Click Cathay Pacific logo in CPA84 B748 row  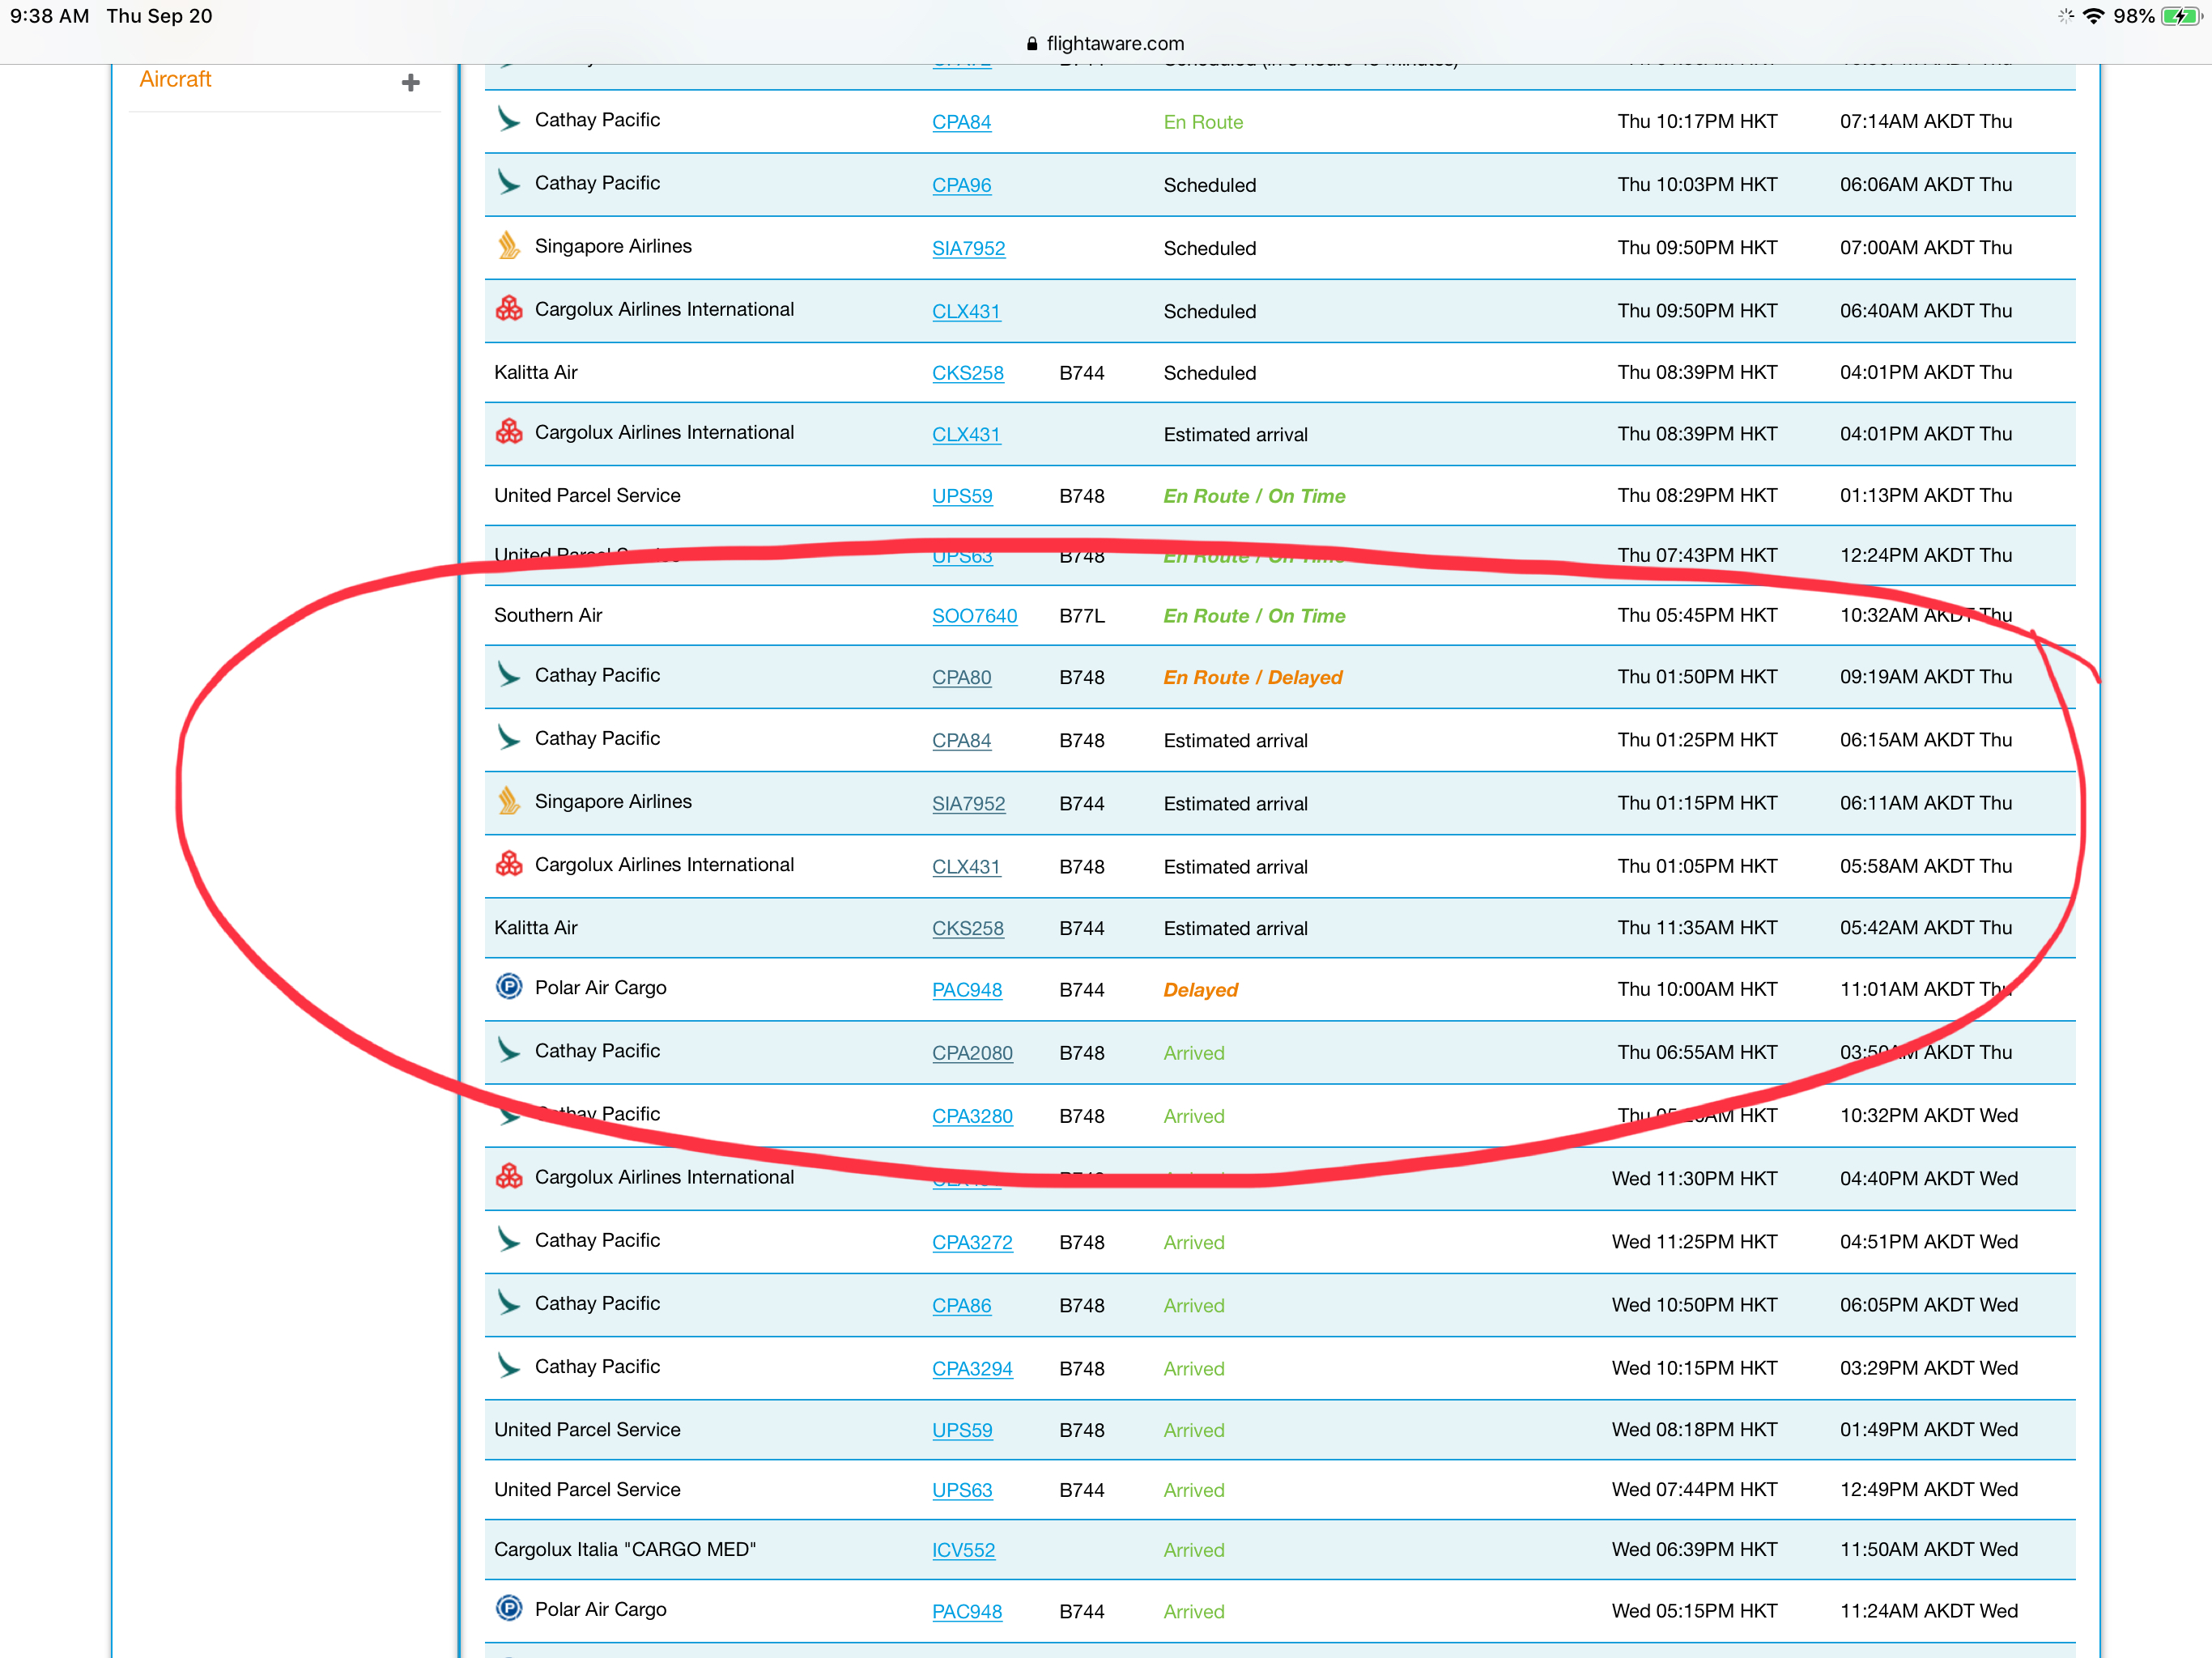point(509,737)
